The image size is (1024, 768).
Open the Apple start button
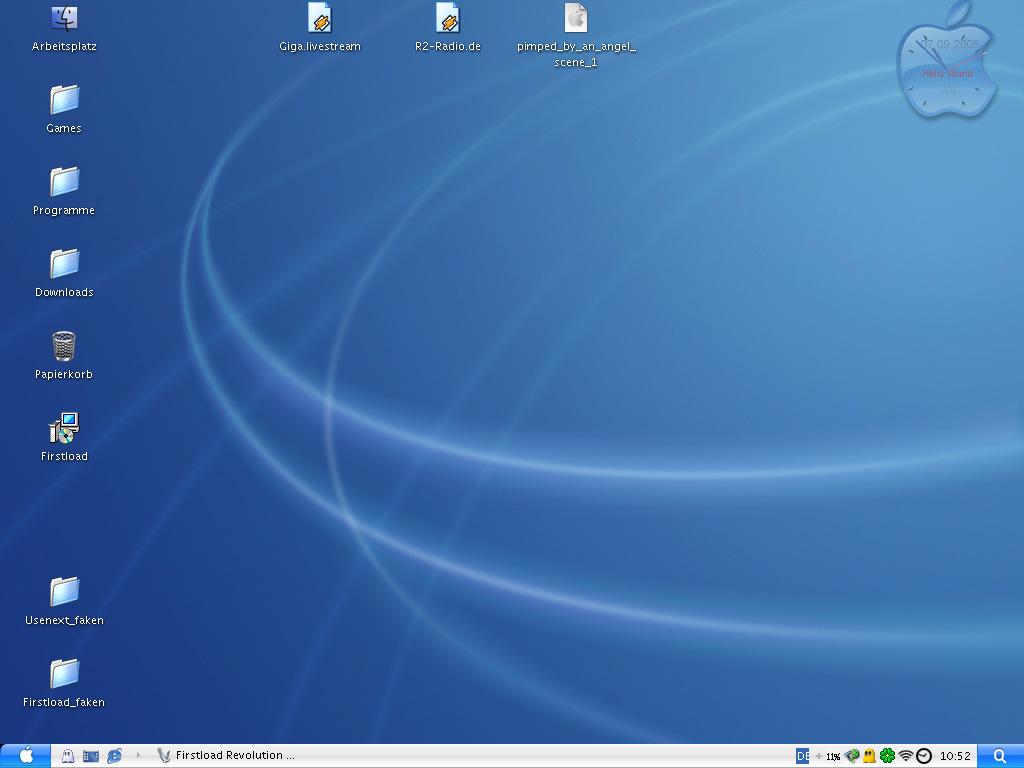tap(25, 756)
